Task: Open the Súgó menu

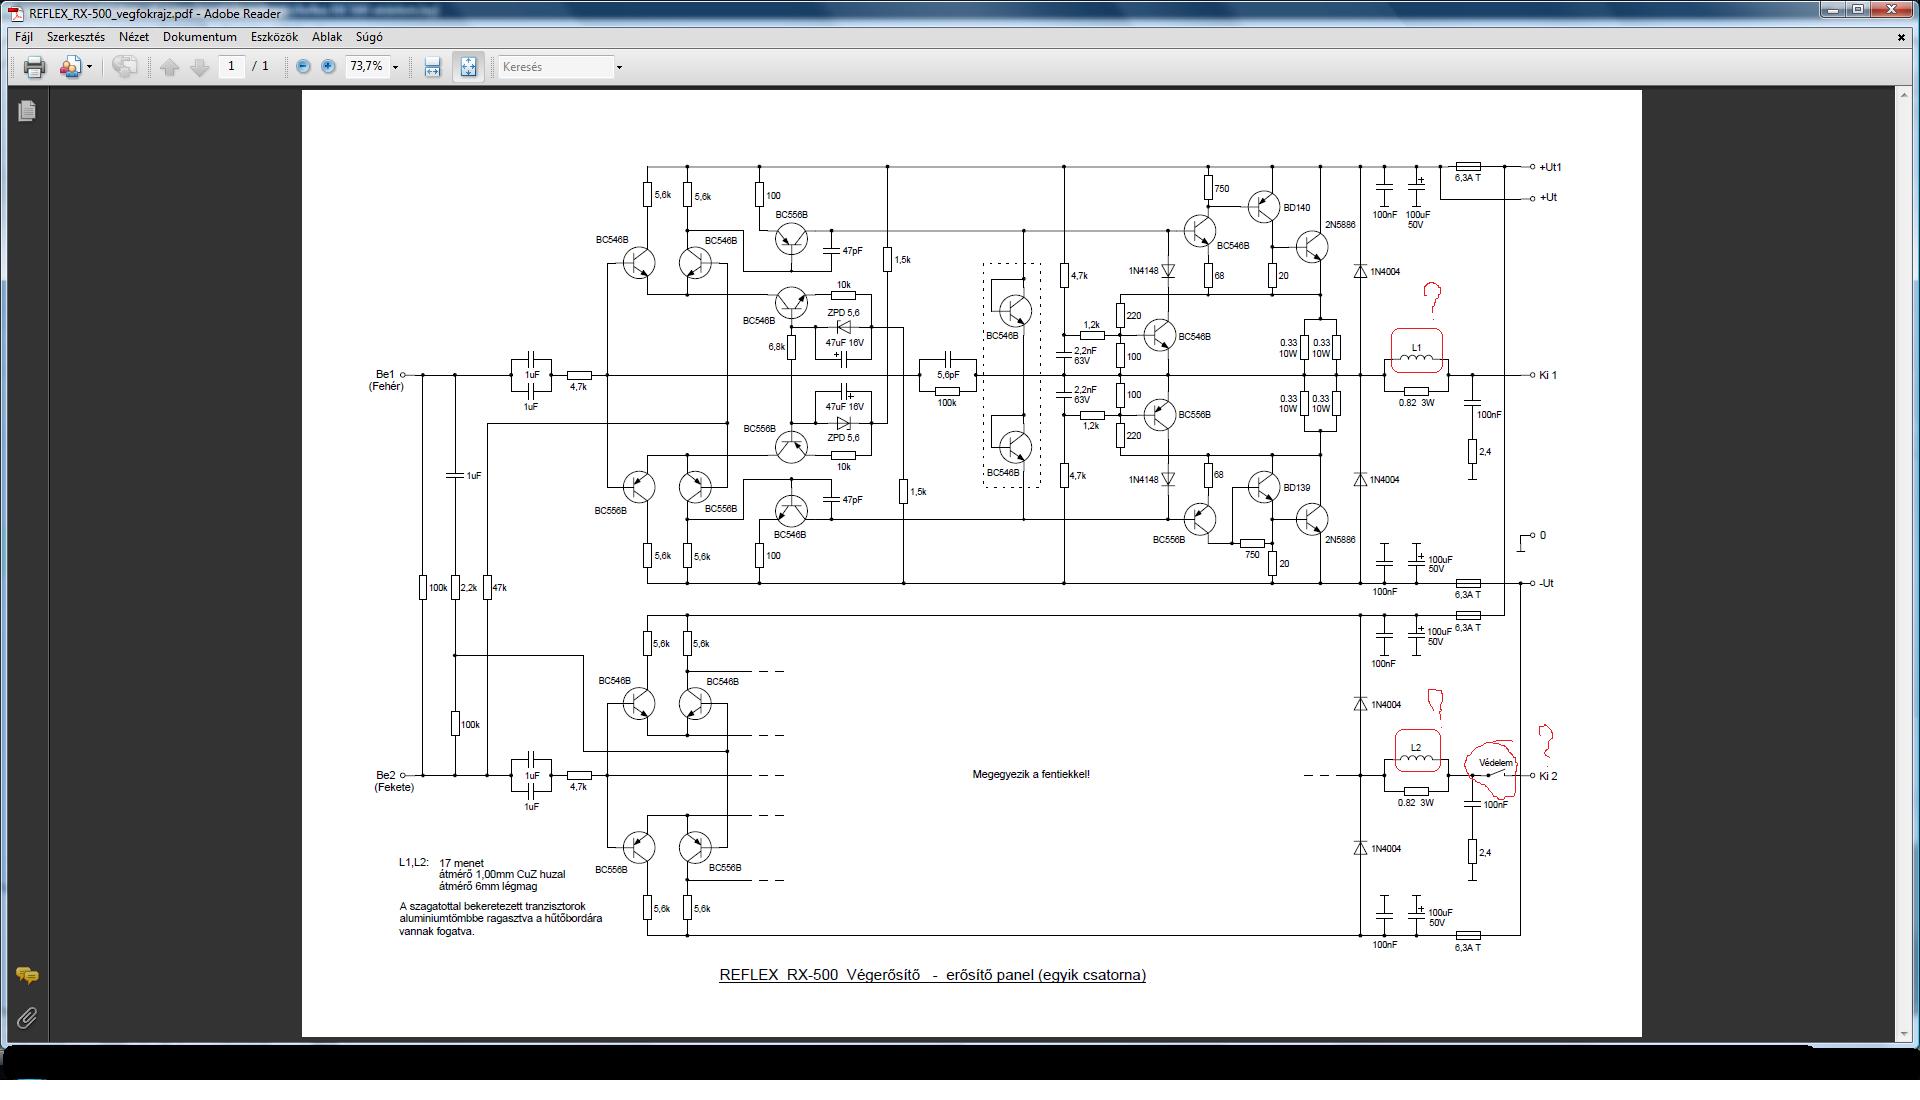Action: pyautogui.click(x=369, y=37)
